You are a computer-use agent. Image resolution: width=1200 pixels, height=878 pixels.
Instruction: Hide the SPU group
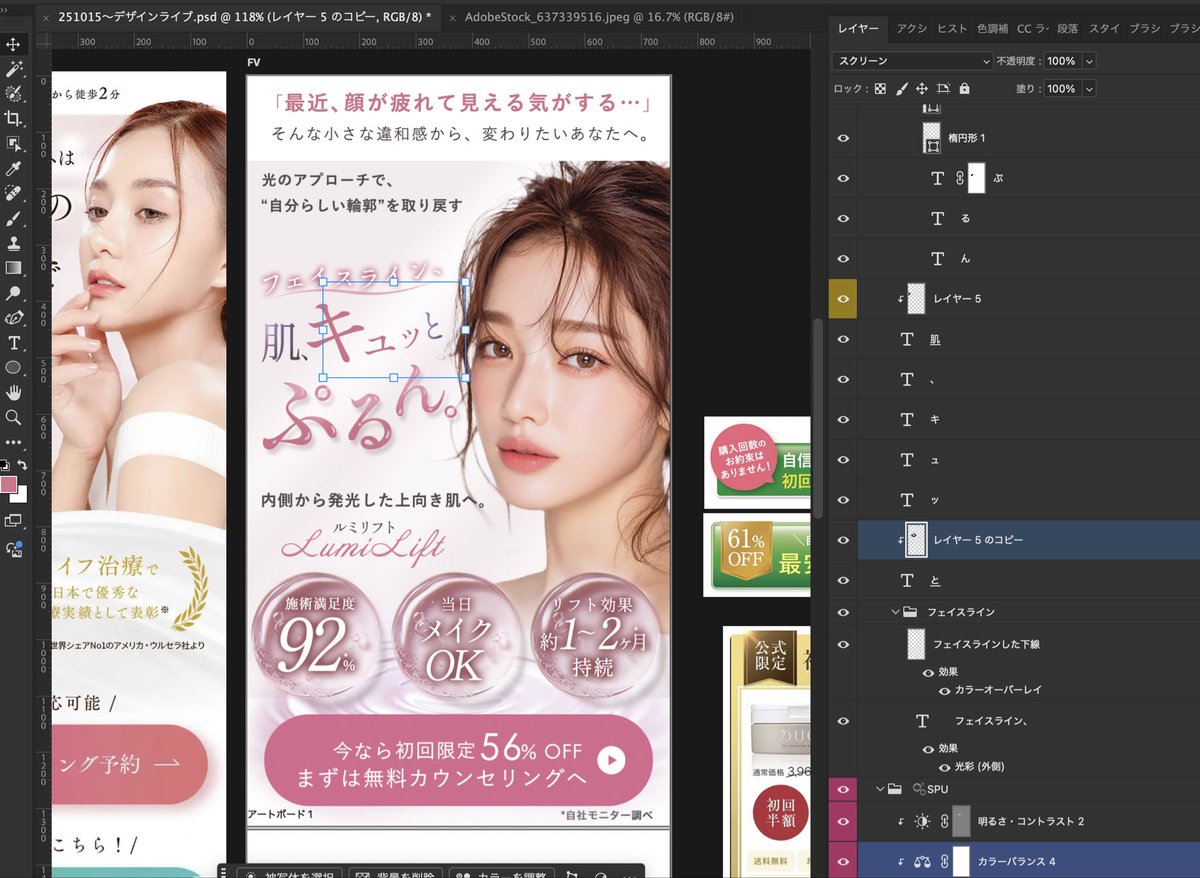[x=843, y=789]
